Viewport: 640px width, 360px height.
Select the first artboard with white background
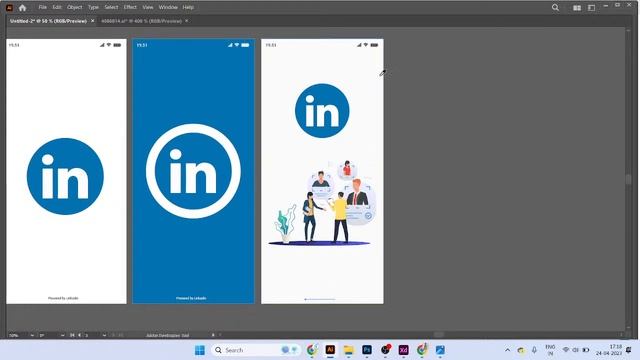point(67,171)
